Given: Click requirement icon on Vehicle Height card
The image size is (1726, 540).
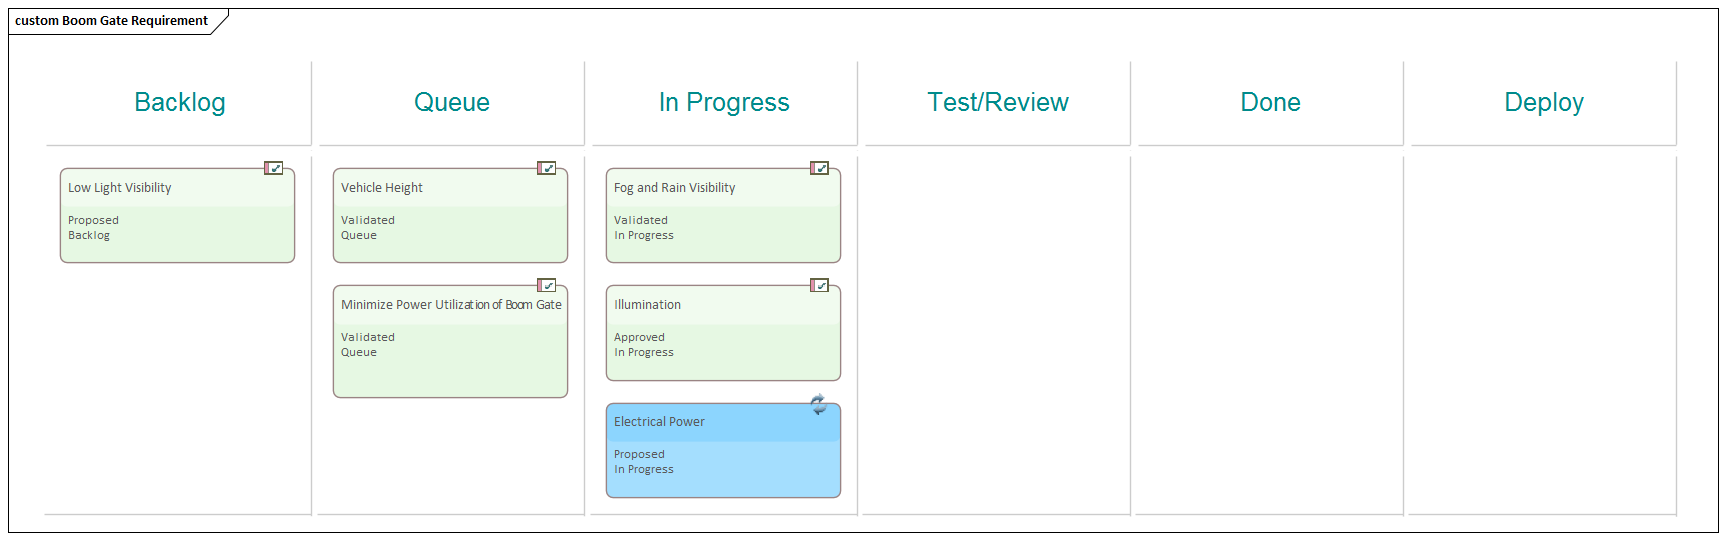Looking at the screenshot, I should pyautogui.click(x=546, y=168).
